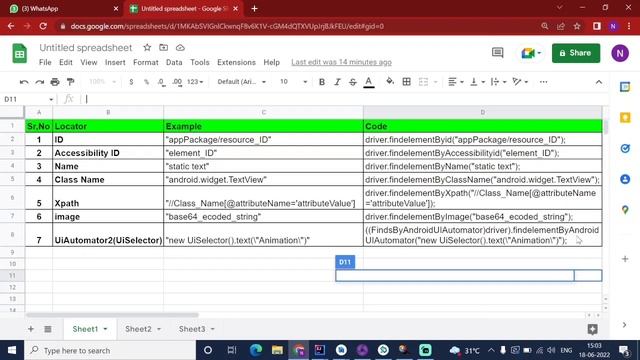640x360 pixels.
Task: Open the Edit menu
Action: tap(65, 62)
